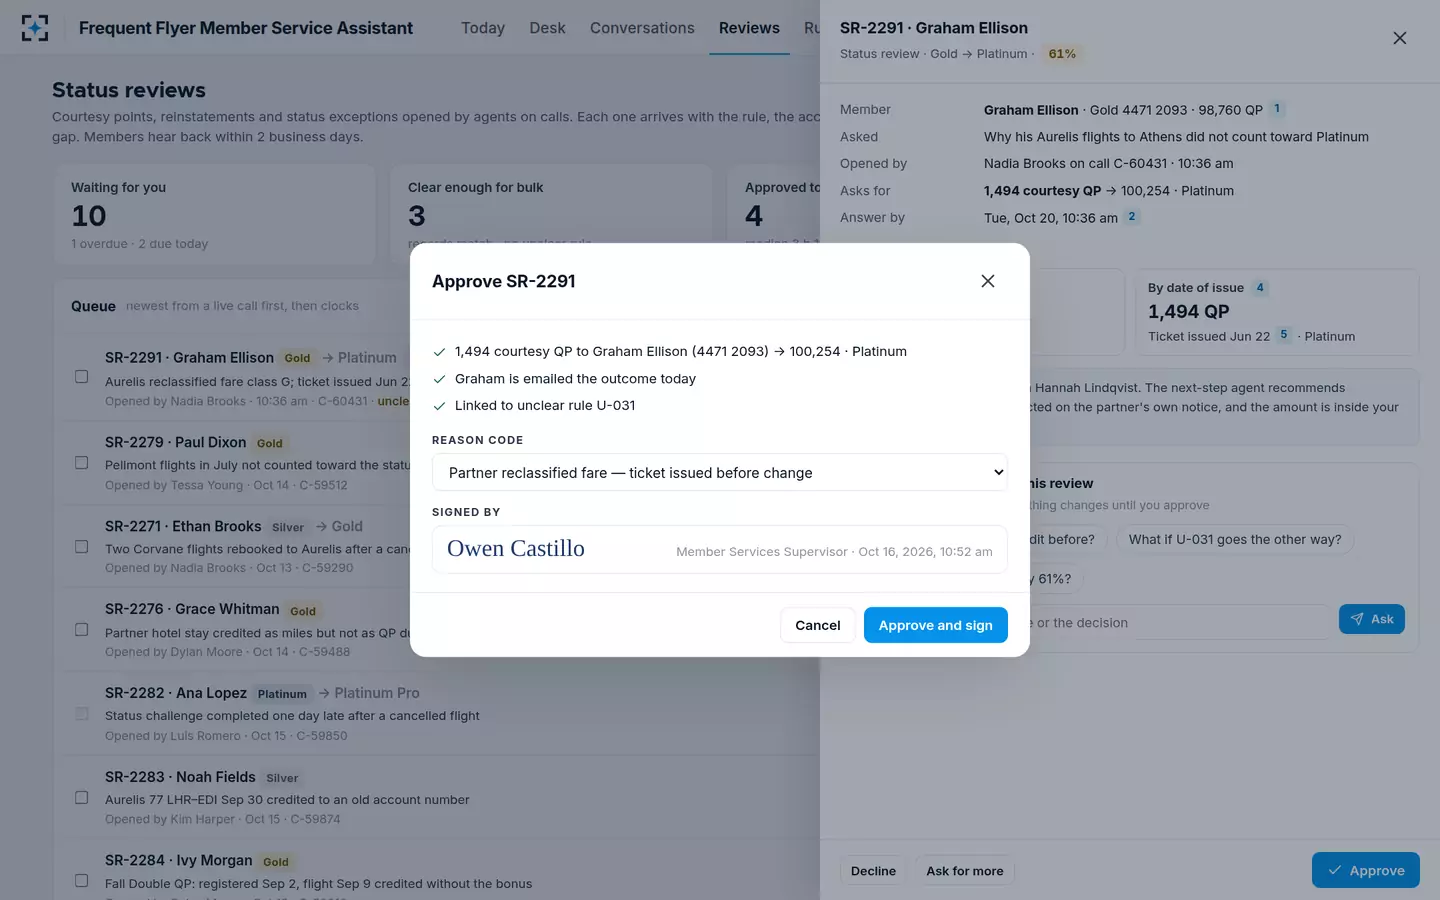Screen dimensions: 1440x900
Task: Click the Frequent Flyer app logo icon
Action: [x=35, y=28]
